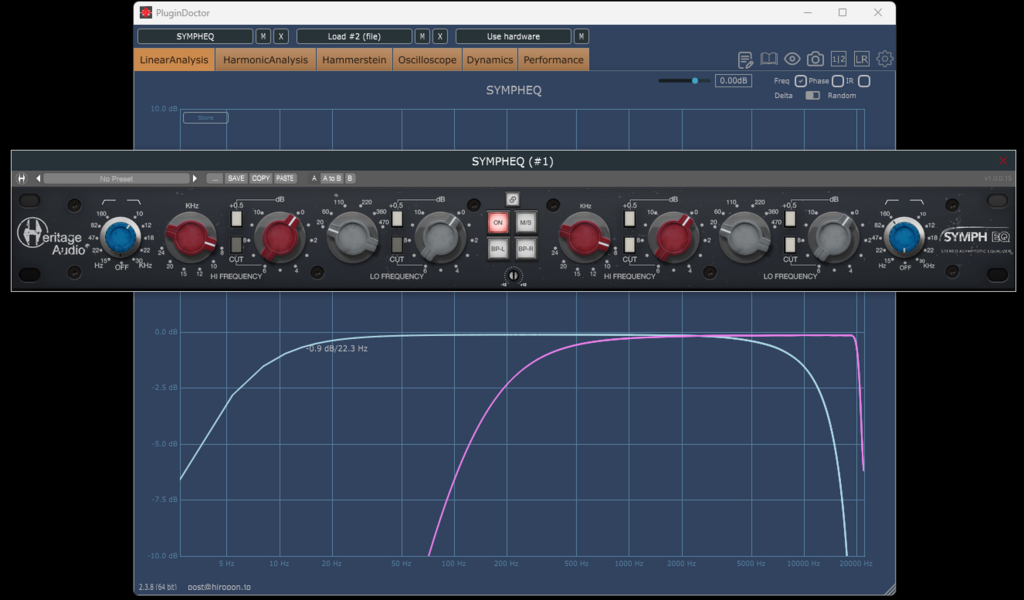Click the PluginDoctor app icon in title bar
Screen dimensions: 1024x600
(x=146, y=12)
